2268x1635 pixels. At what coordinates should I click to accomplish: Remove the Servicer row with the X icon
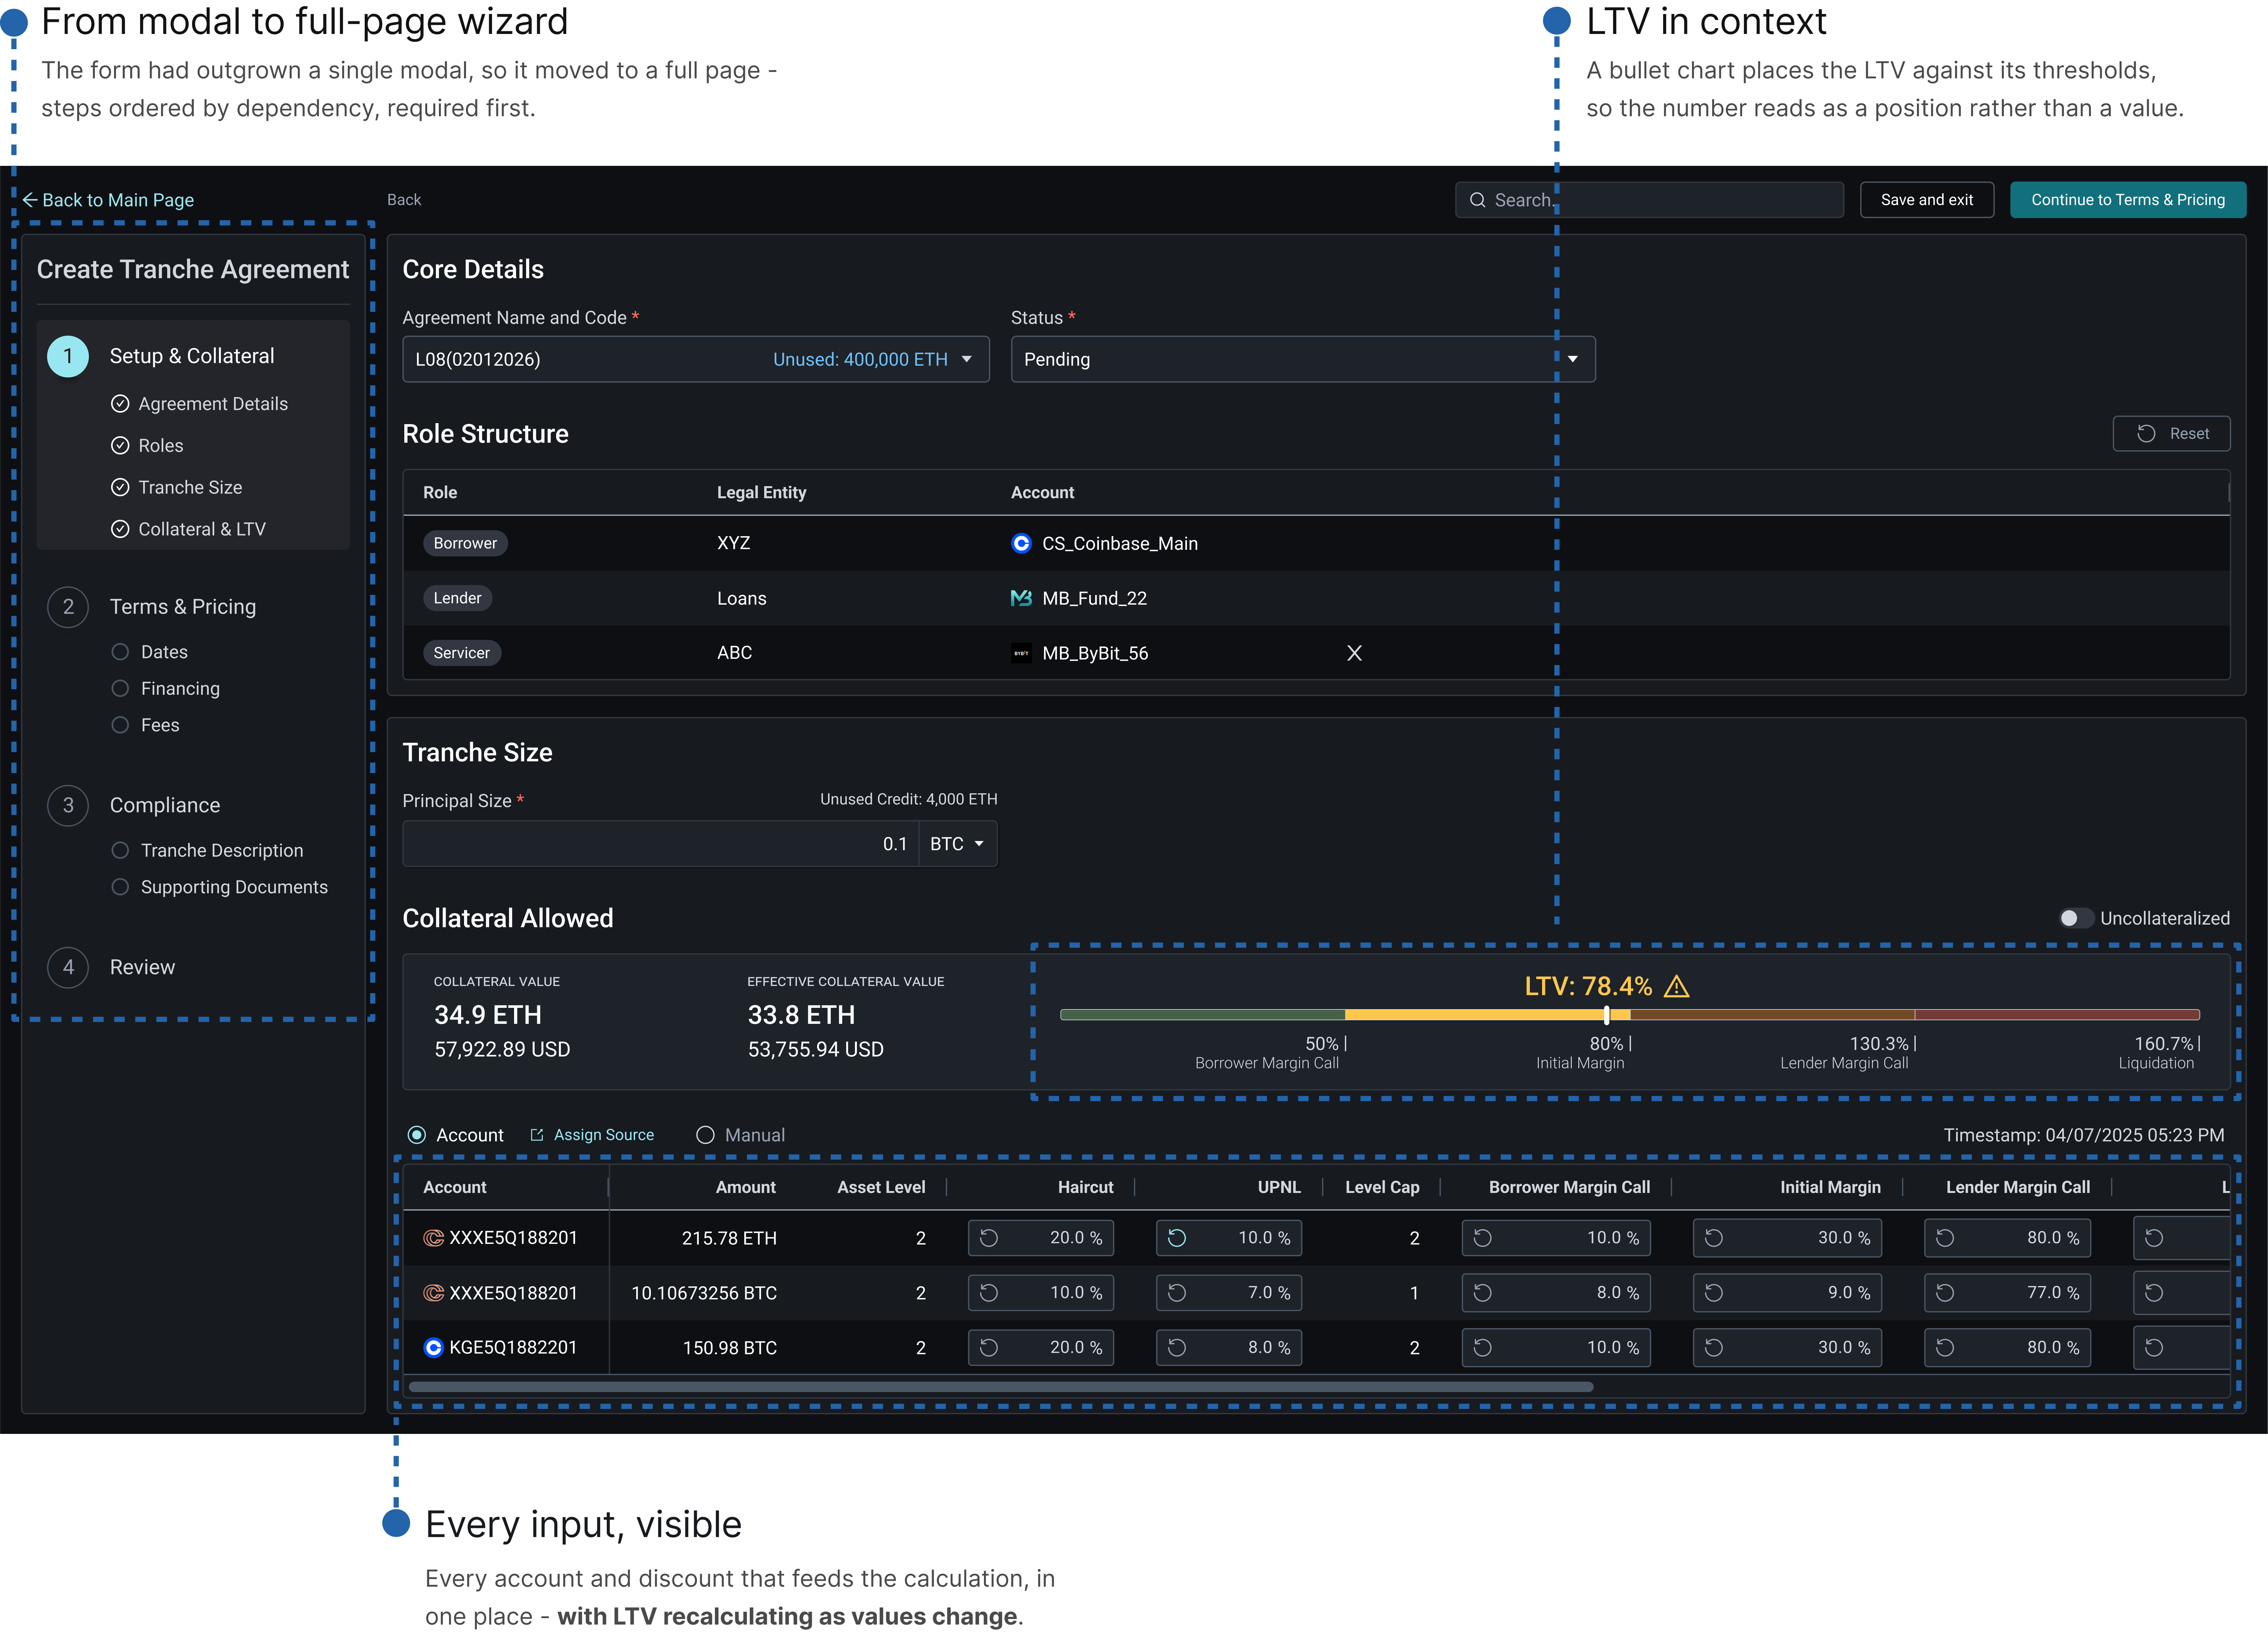[x=1354, y=653]
